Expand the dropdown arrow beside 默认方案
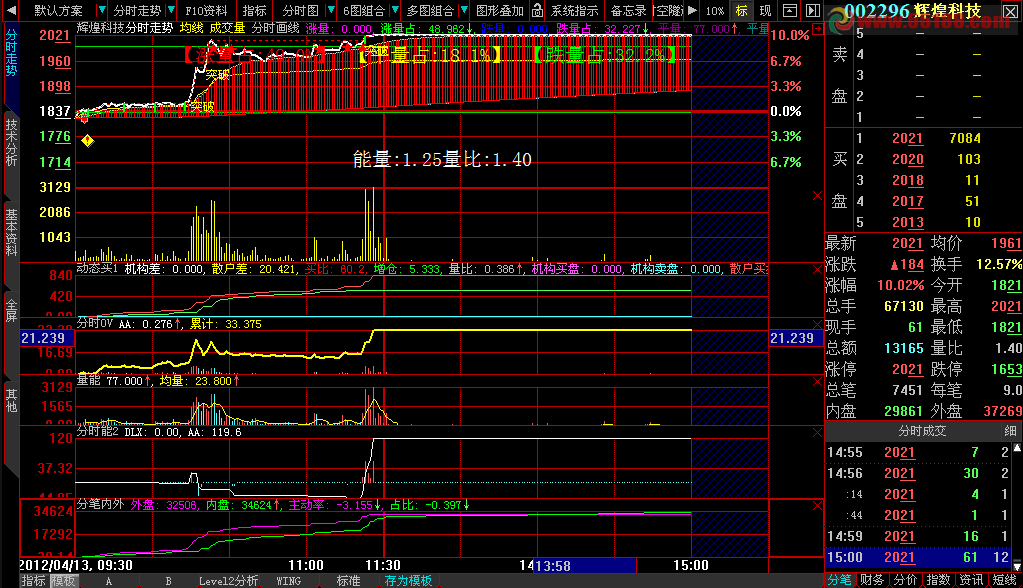Screen dimensions: 1023x588 click(x=101, y=10)
